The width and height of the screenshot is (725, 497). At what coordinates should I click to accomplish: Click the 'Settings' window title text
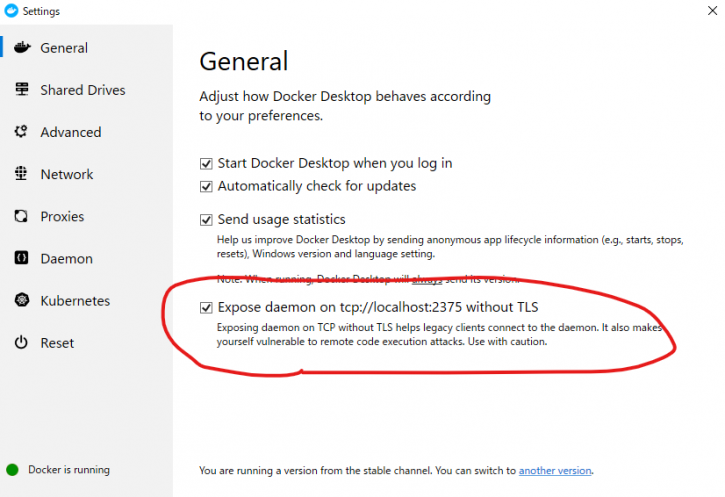(x=41, y=11)
